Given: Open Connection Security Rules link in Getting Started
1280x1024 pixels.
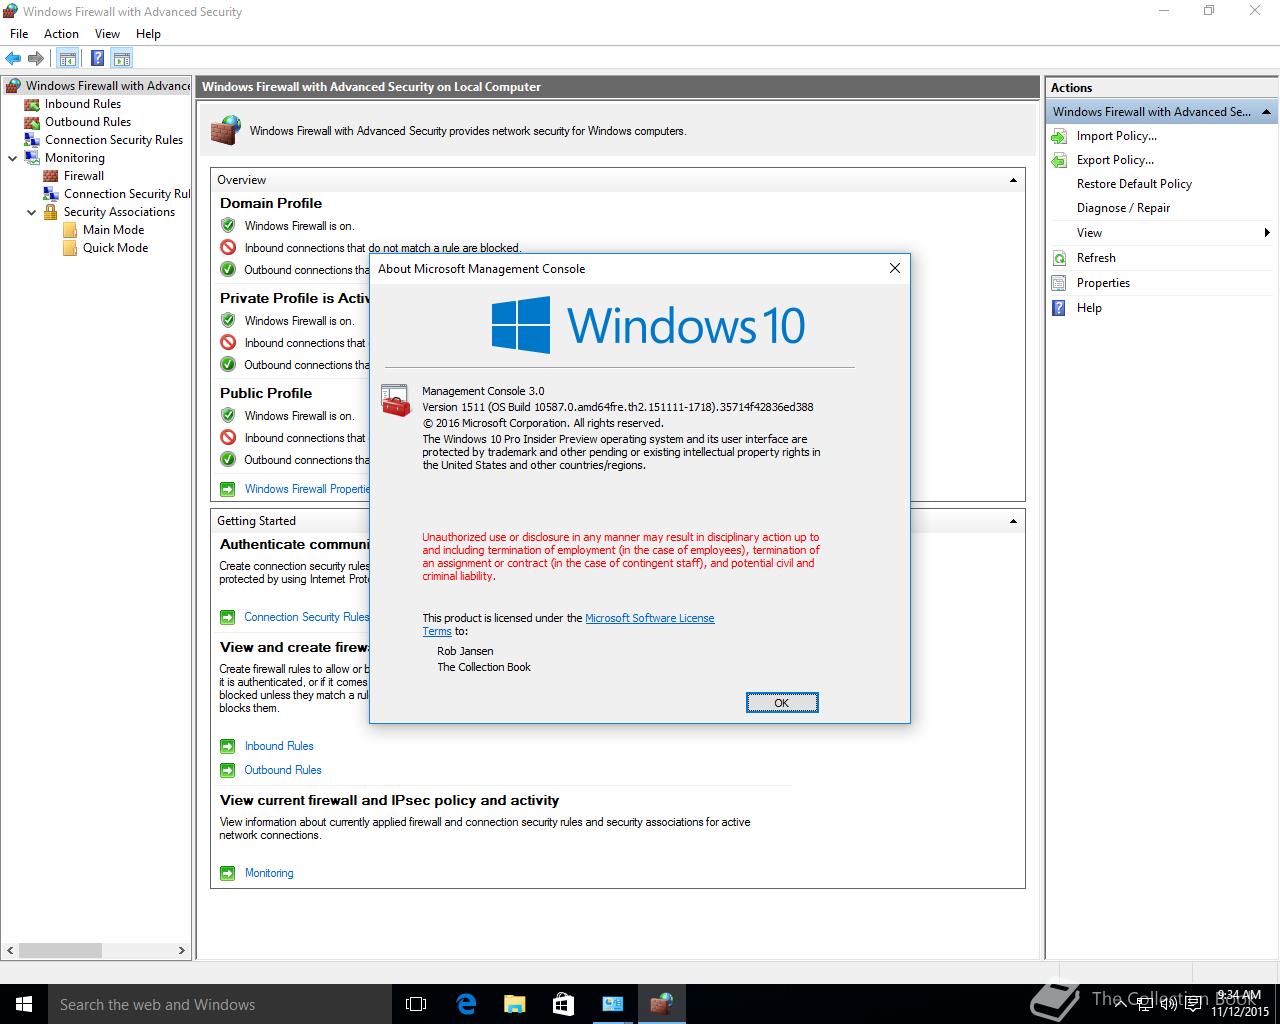Looking at the screenshot, I should point(306,617).
